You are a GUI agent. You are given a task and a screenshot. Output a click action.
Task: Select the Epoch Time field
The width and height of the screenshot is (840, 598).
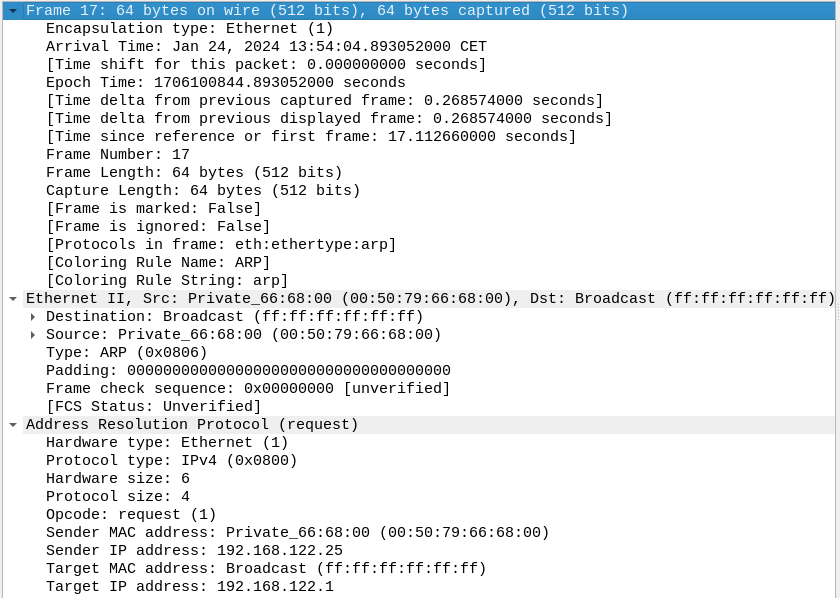pos(226,83)
